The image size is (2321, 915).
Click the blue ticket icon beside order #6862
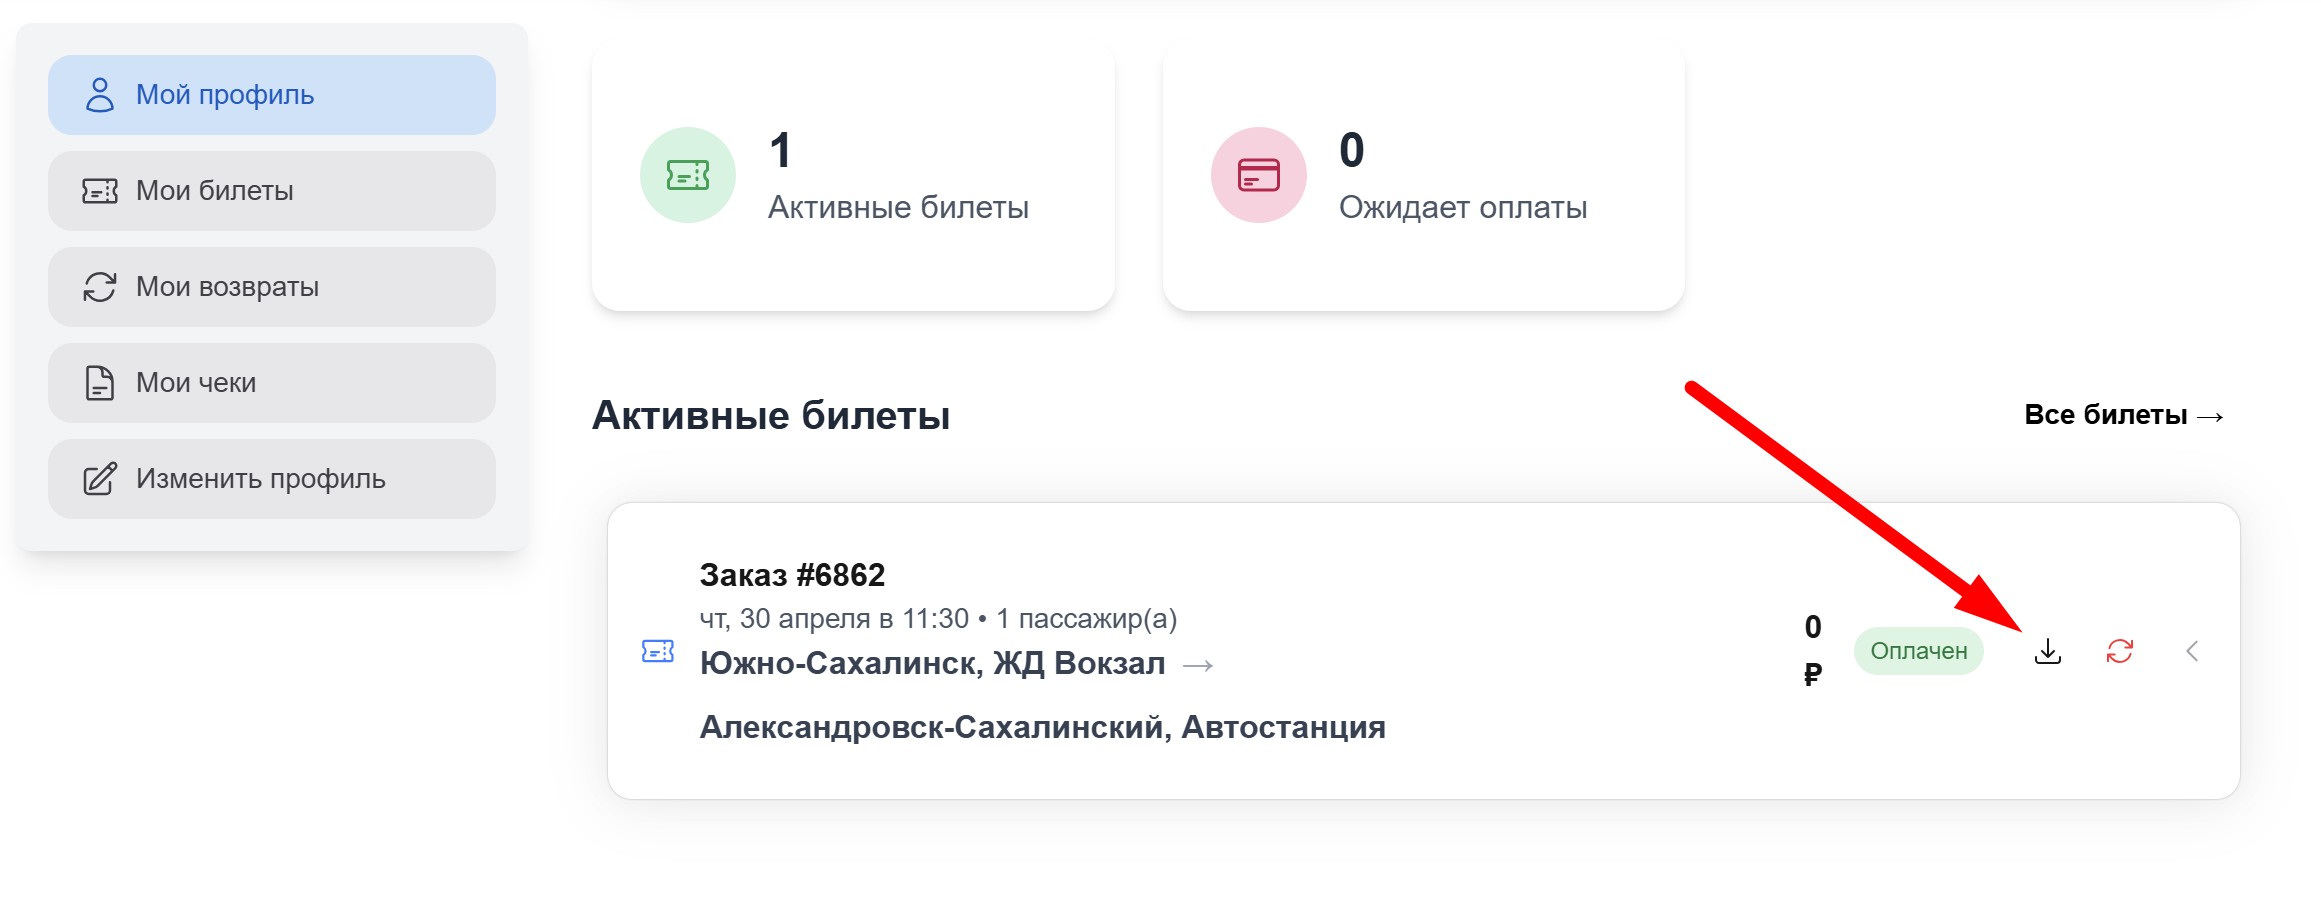pyautogui.click(x=657, y=651)
